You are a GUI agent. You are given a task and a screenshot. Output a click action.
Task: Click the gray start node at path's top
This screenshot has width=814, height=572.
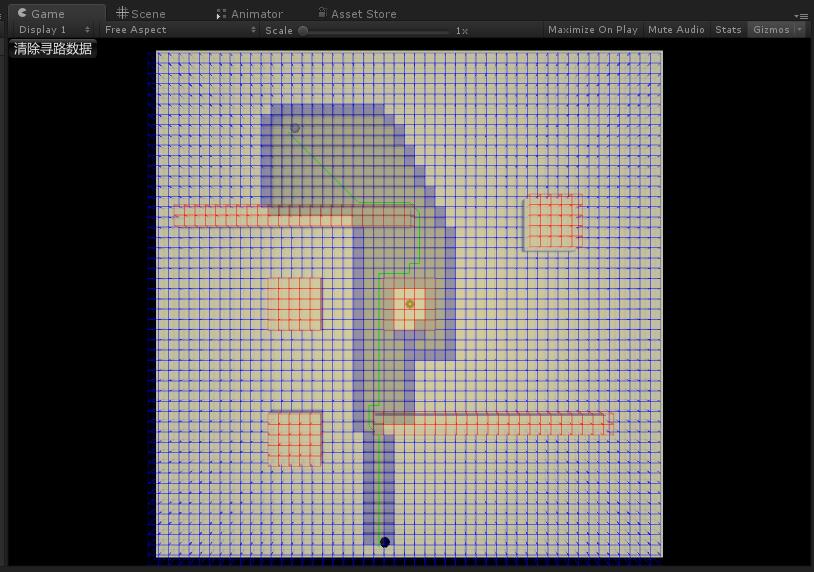pos(295,128)
